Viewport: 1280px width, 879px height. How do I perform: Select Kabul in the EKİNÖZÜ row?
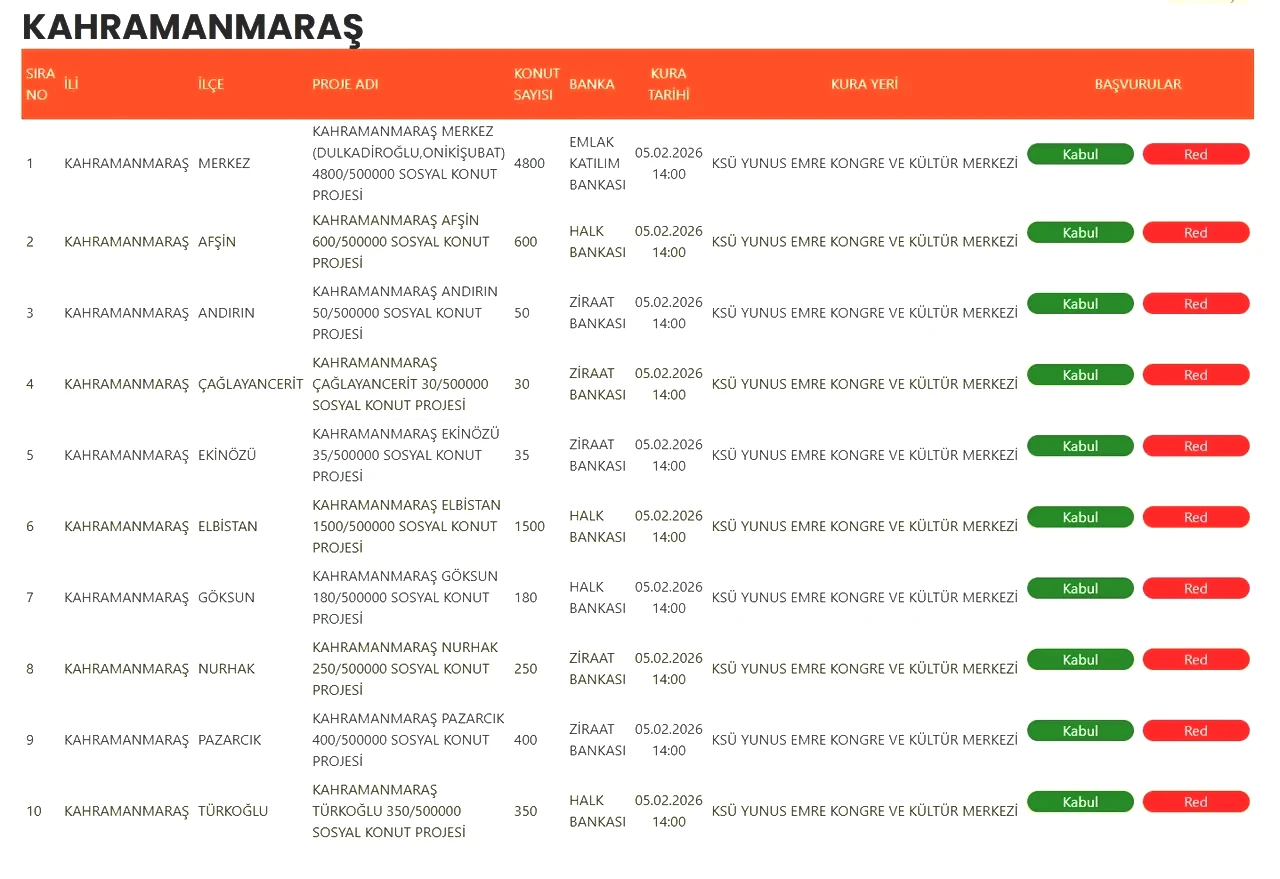[1080, 446]
